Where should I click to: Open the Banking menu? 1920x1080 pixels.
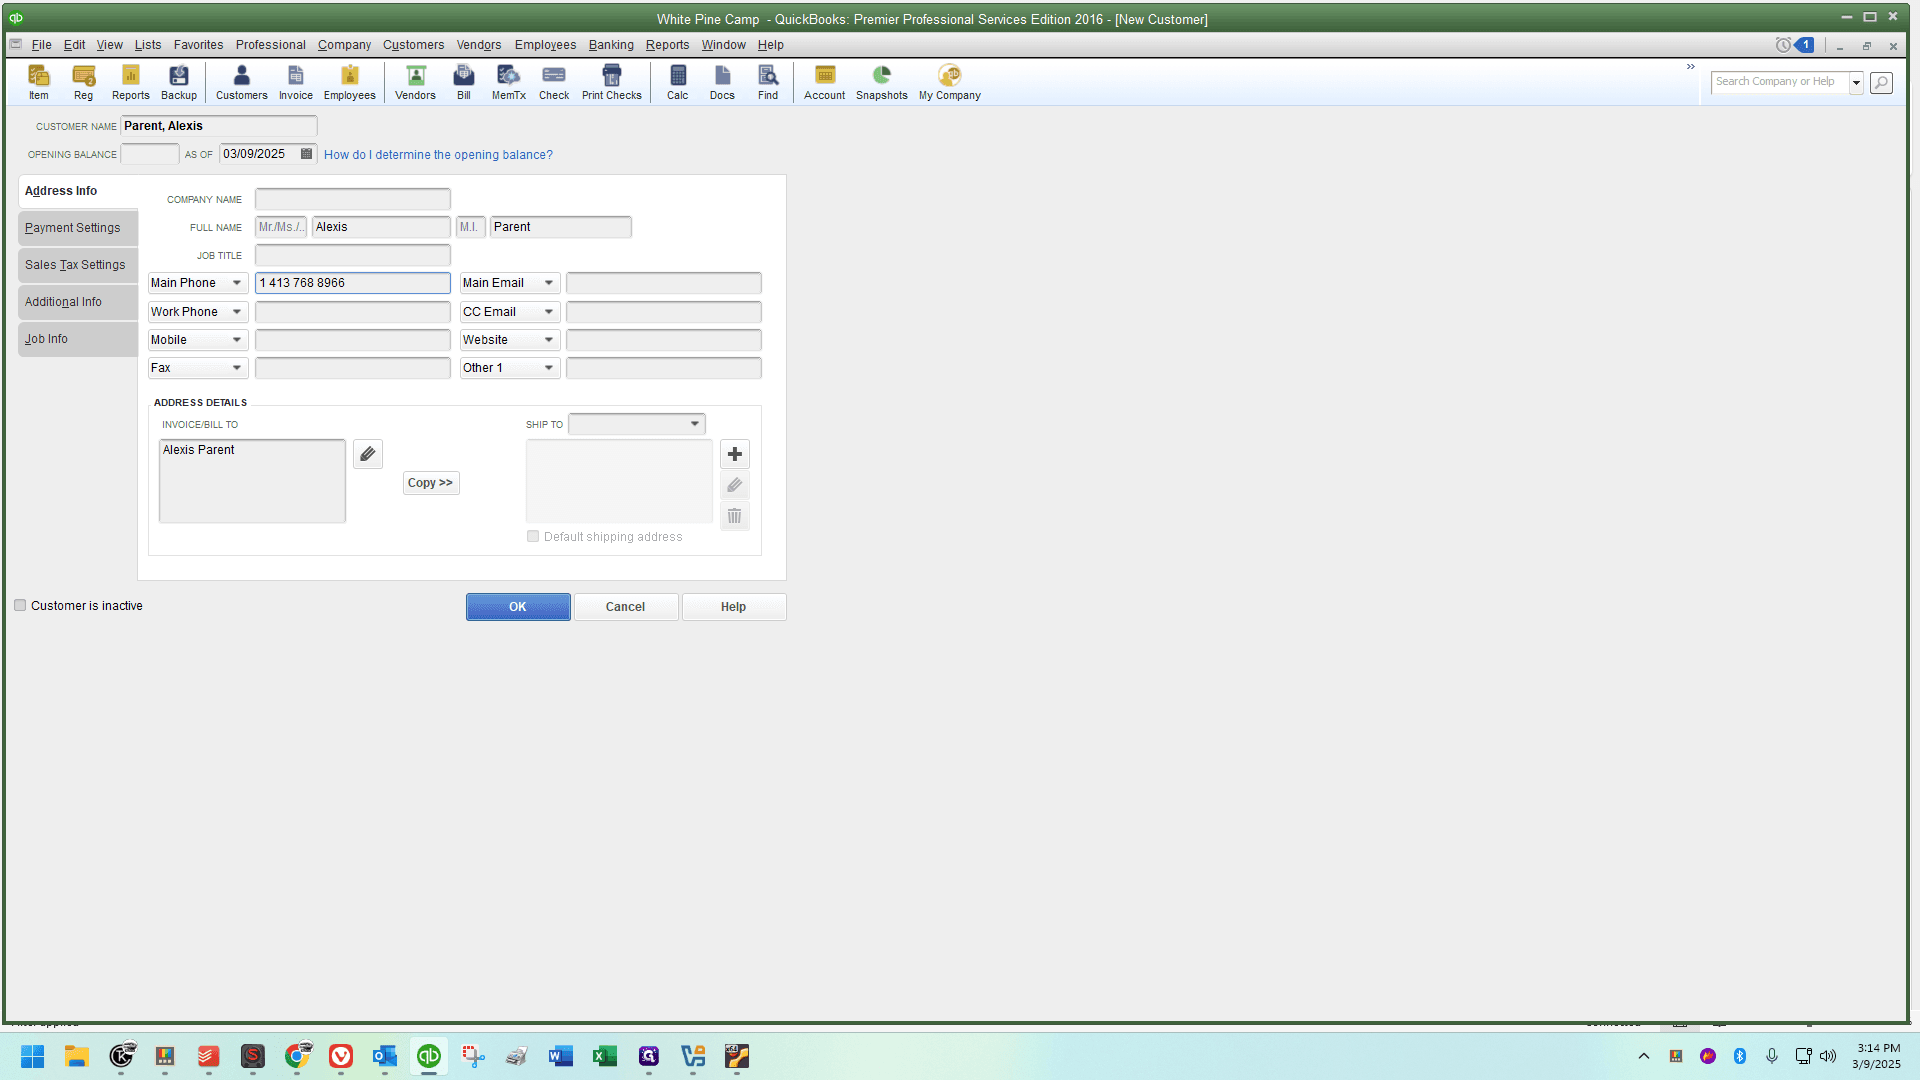[611, 45]
